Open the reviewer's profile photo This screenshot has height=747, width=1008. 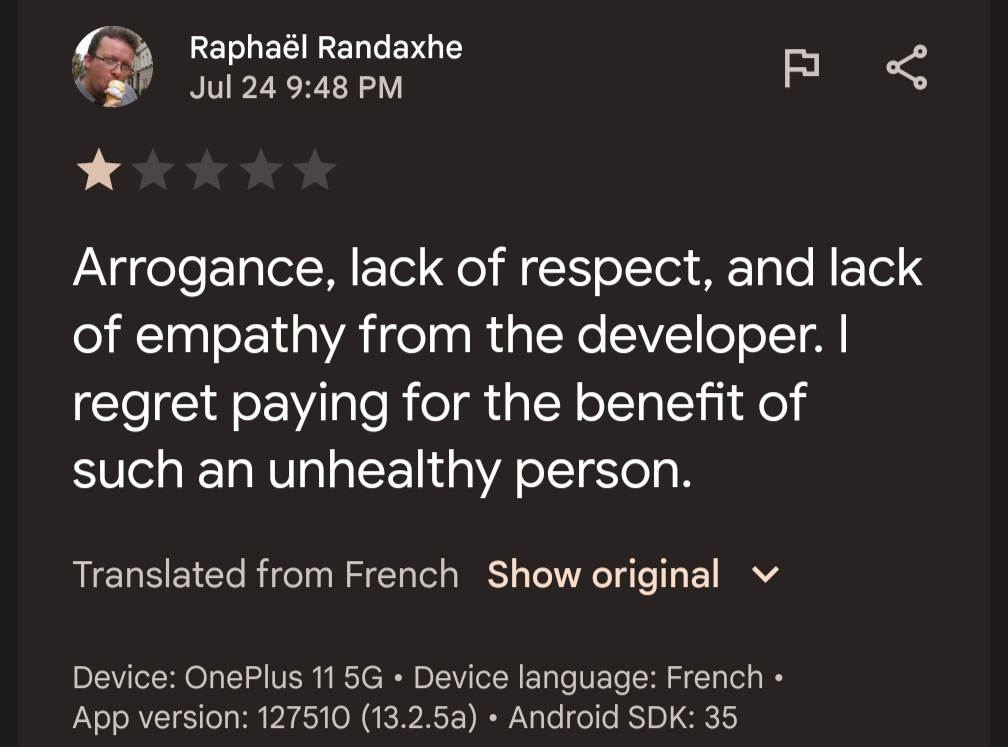(x=112, y=67)
